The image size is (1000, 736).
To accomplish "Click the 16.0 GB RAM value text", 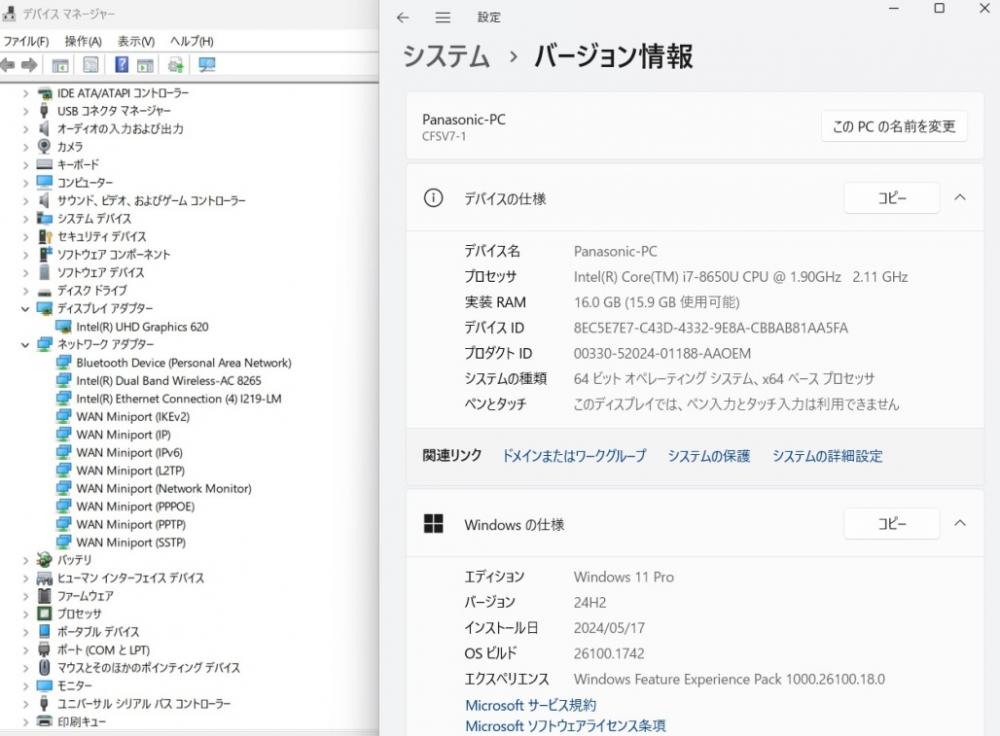I will click(656, 302).
